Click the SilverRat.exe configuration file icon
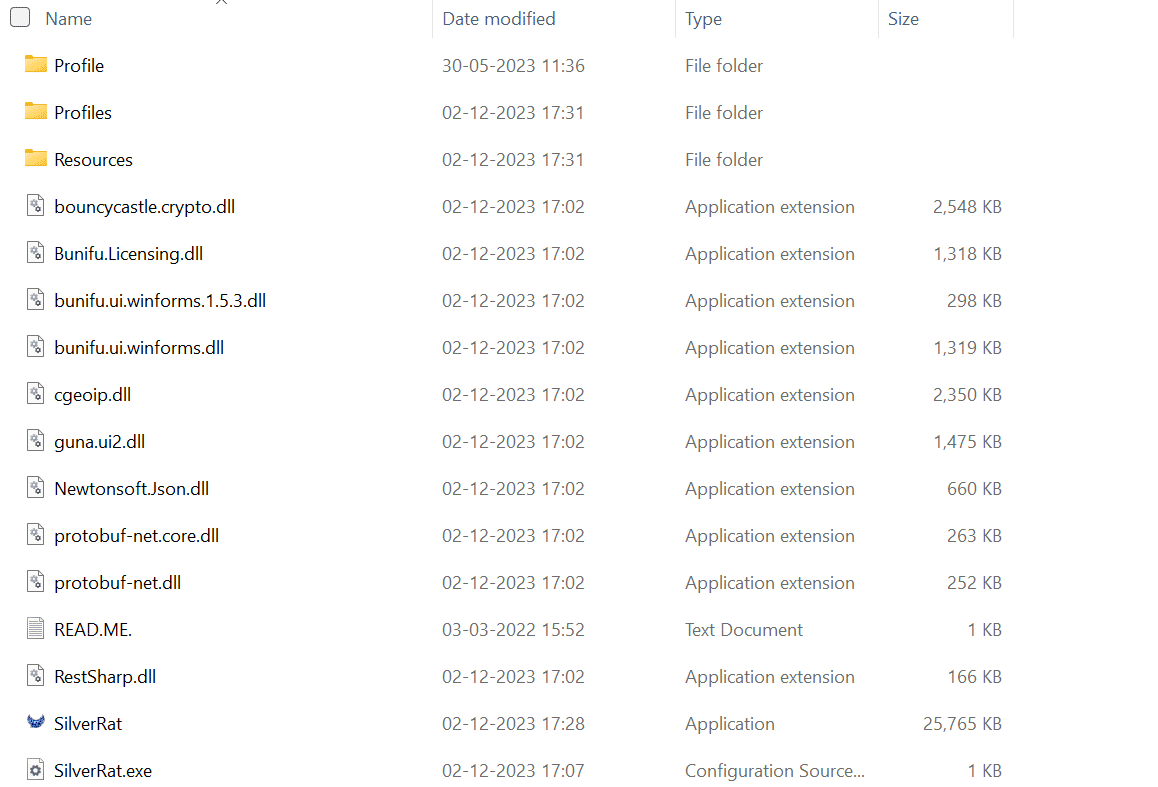The image size is (1158, 787). coord(35,769)
